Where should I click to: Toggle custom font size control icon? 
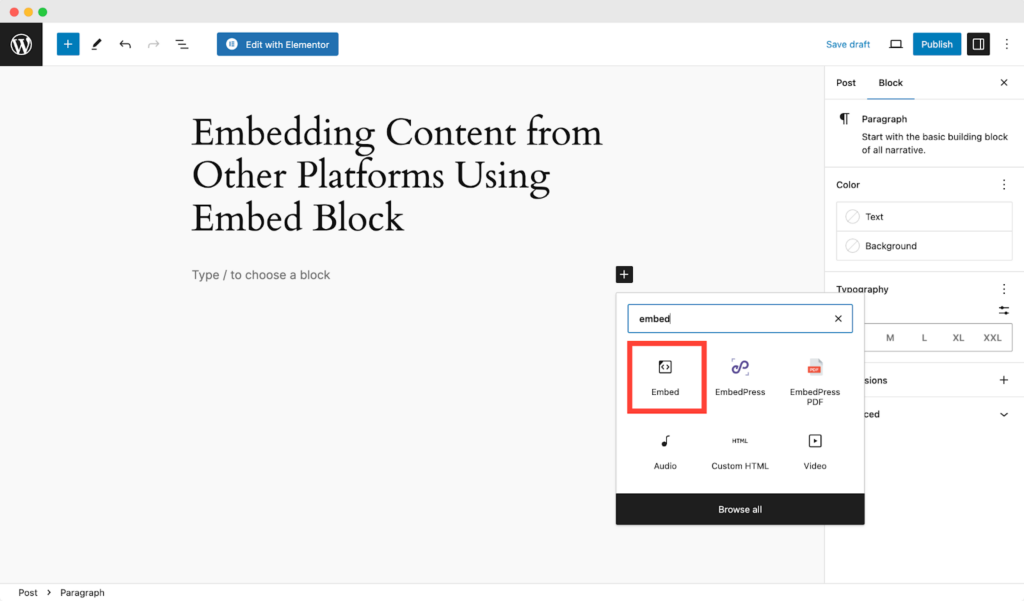1004,311
